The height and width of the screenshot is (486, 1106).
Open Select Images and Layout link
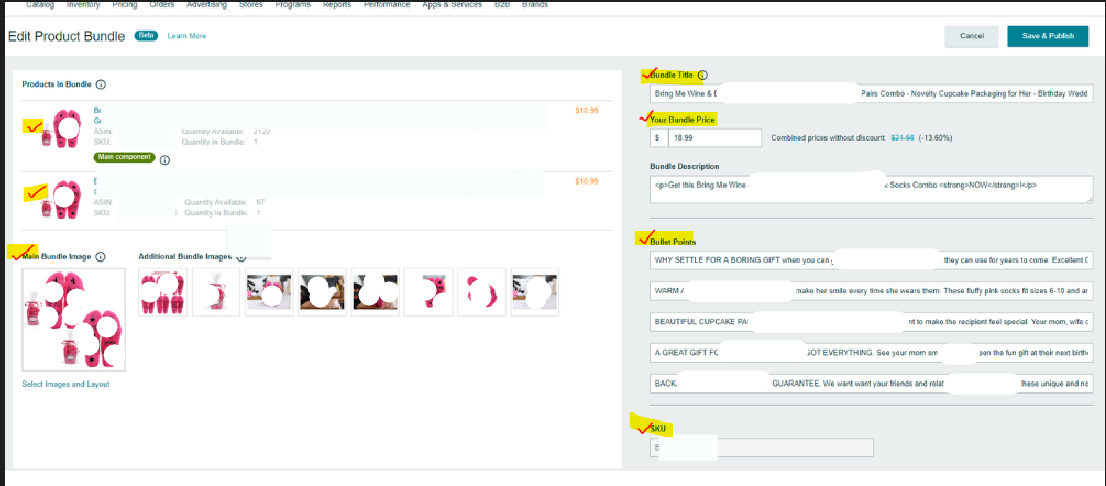(66, 384)
